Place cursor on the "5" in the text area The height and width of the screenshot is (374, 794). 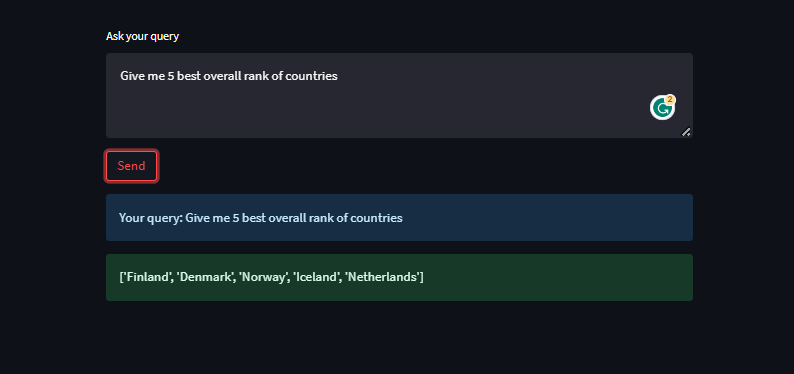click(x=171, y=76)
